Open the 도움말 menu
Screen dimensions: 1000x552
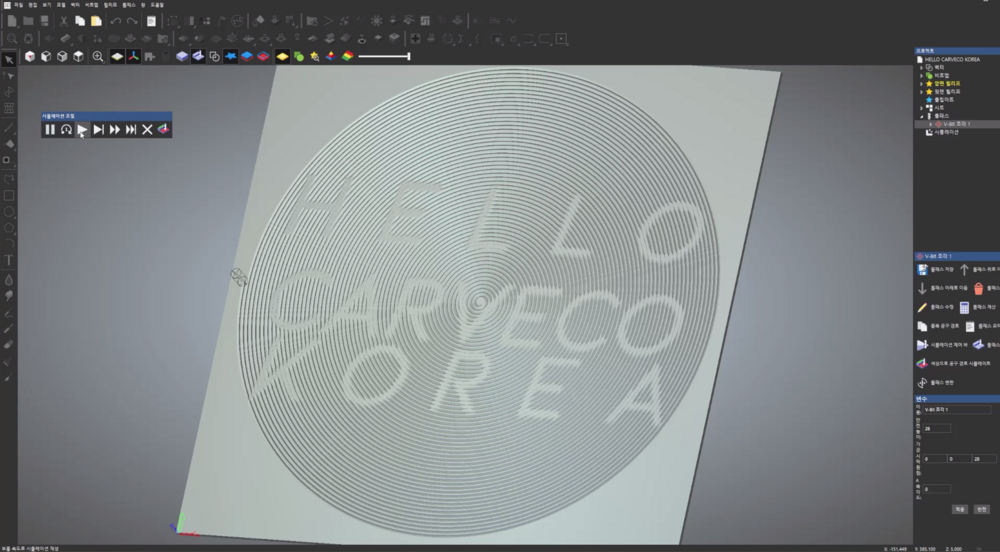tap(157, 4)
